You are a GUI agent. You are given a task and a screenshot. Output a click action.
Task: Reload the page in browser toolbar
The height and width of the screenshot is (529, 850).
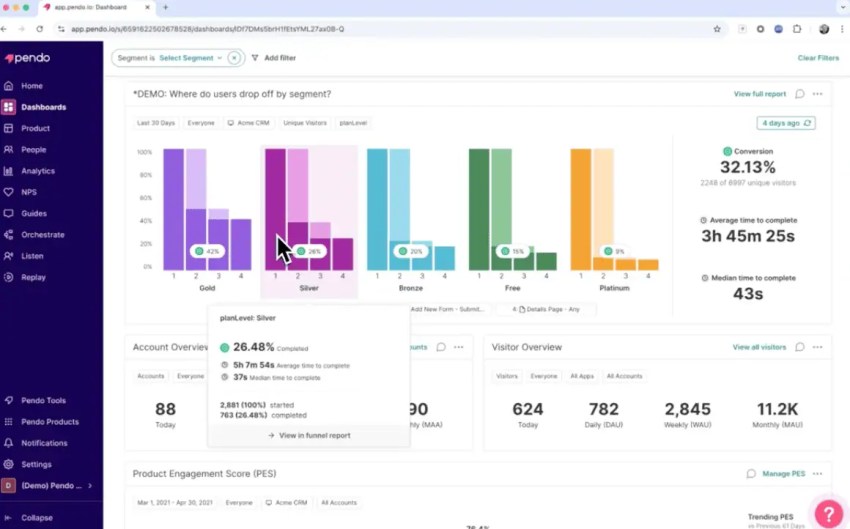point(40,29)
